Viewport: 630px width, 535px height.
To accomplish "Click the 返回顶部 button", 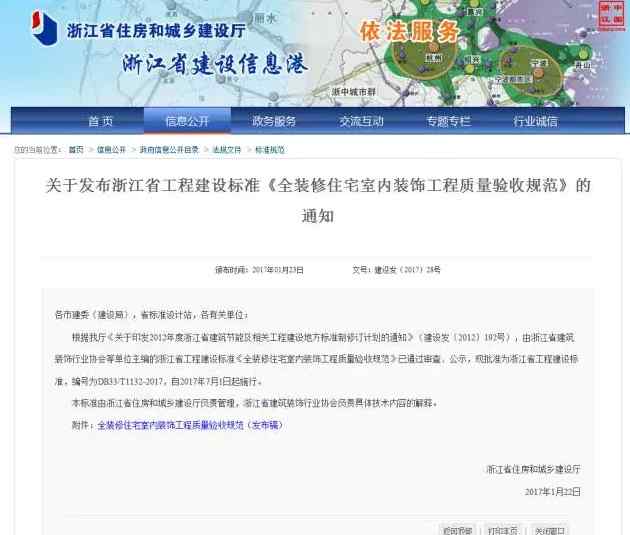I will (x=457, y=531).
